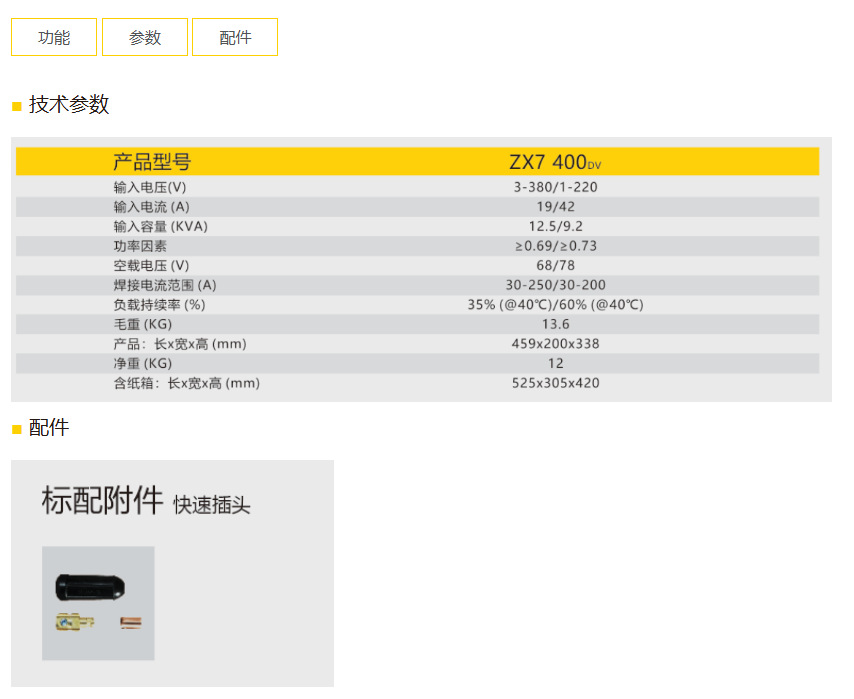Select the net weight value 12
The image size is (854, 699).
[x=556, y=364]
